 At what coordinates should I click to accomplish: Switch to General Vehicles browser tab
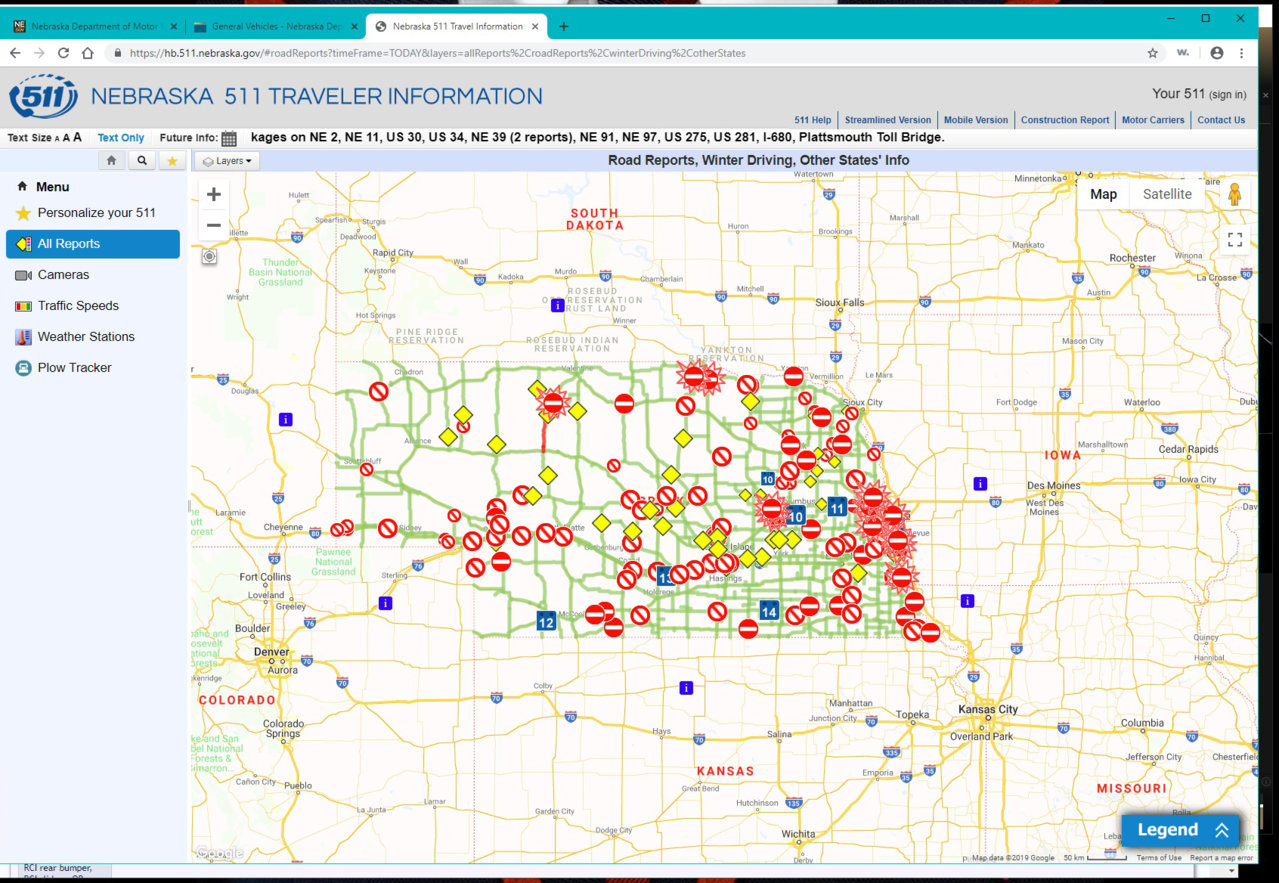[275, 26]
